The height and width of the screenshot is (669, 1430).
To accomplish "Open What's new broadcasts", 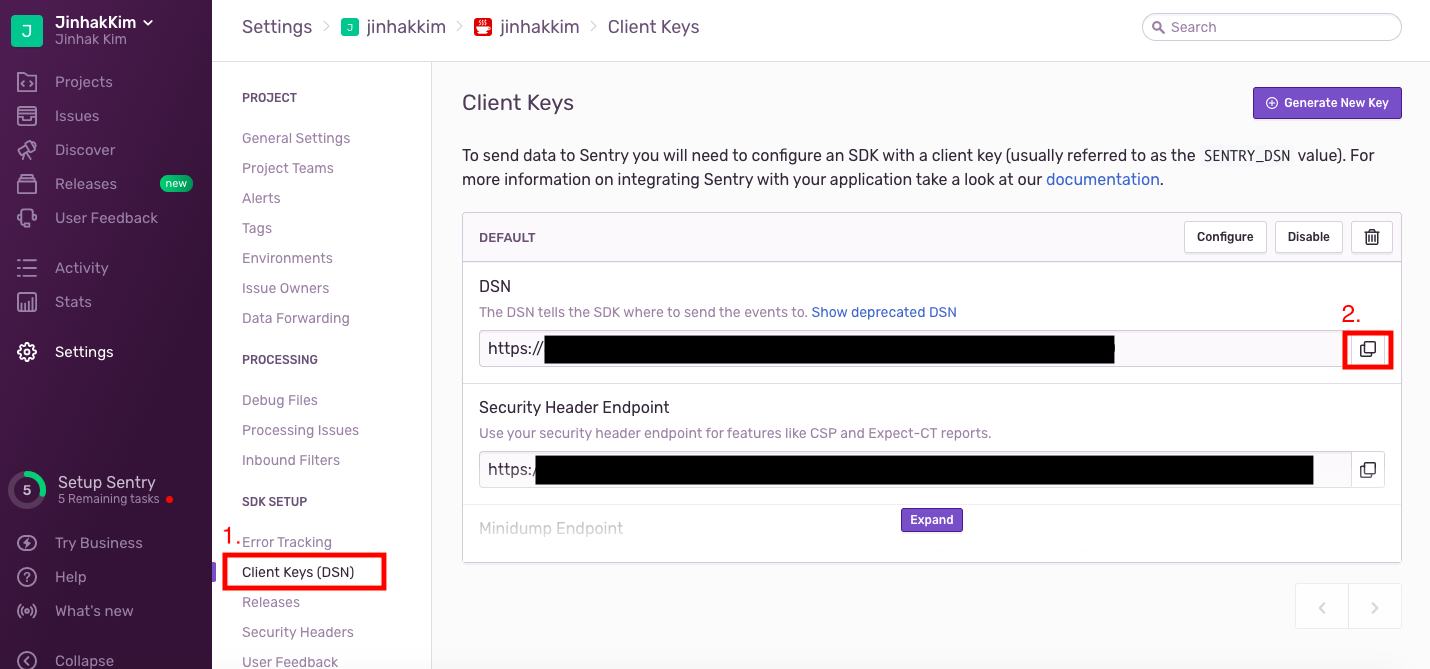I will [x=94, y=611].
